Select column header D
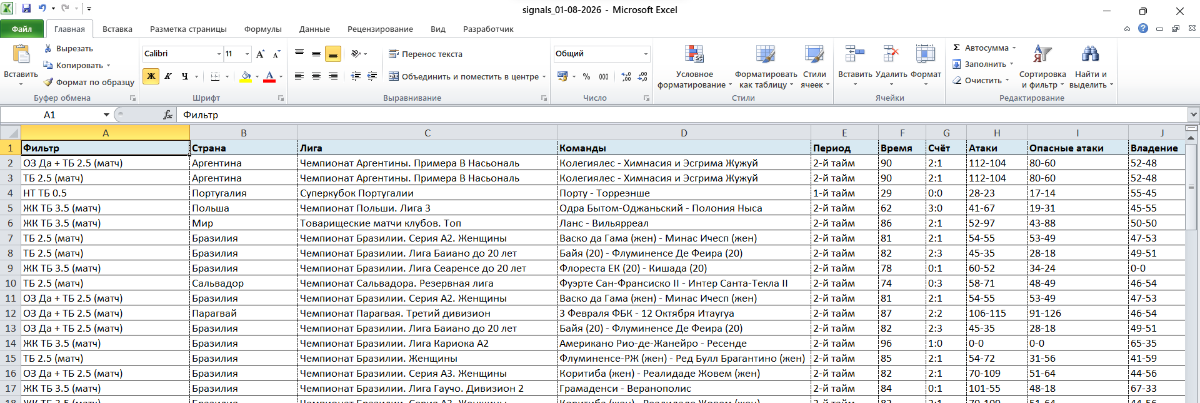Screen dimensions: 1200x403 tap(683, 132)
